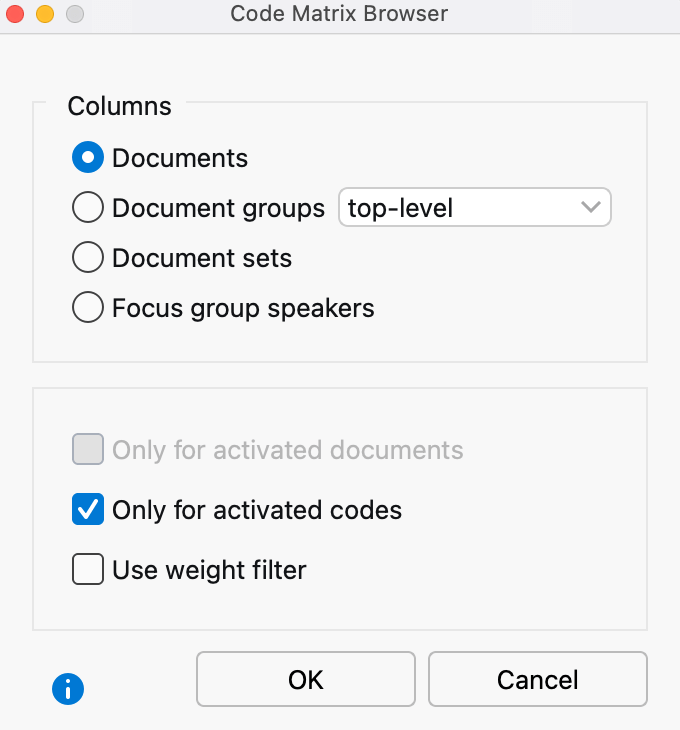The height and width of the screenshot is (730, 680).
Task: Open the top-level dropdown list
Action: (475, 207)
